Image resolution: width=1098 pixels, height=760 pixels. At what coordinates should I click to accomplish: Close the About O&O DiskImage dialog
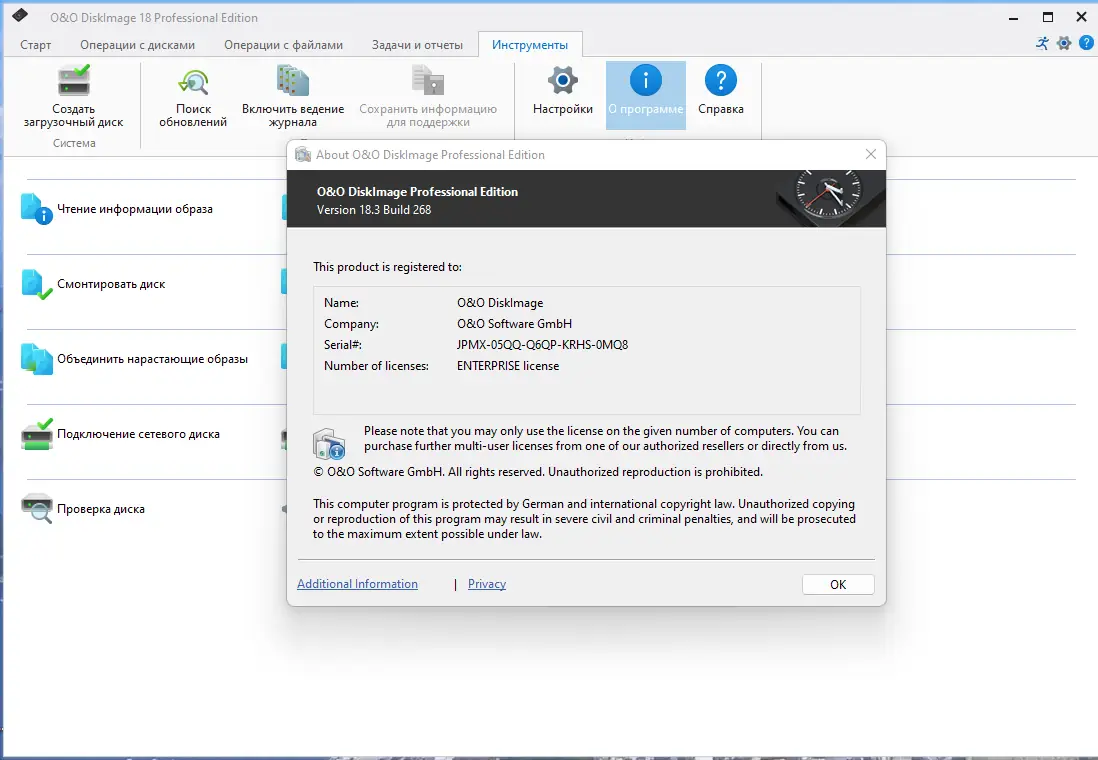(870, 154)
